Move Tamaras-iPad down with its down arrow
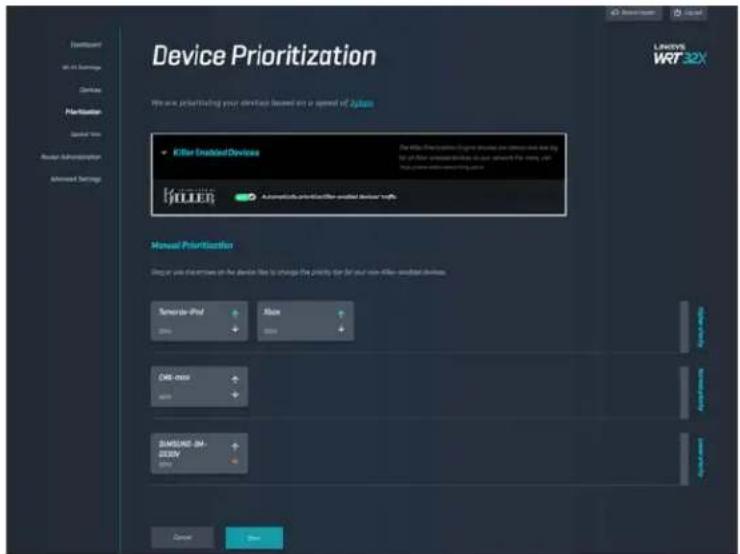The height and width of the screenshot is (554, 740). point(235,329)
